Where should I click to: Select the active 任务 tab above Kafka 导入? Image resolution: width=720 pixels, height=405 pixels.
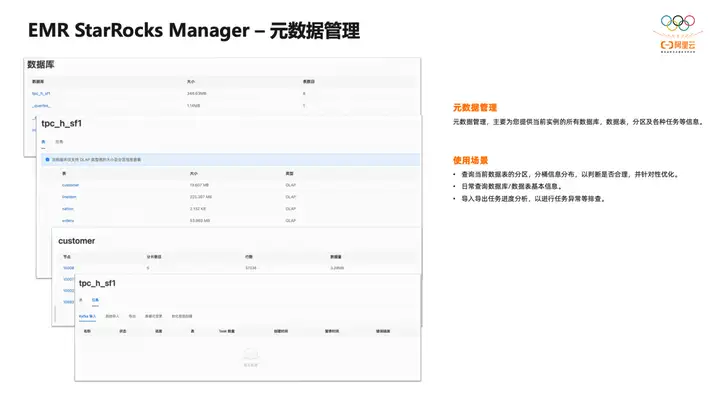(95, 300)
